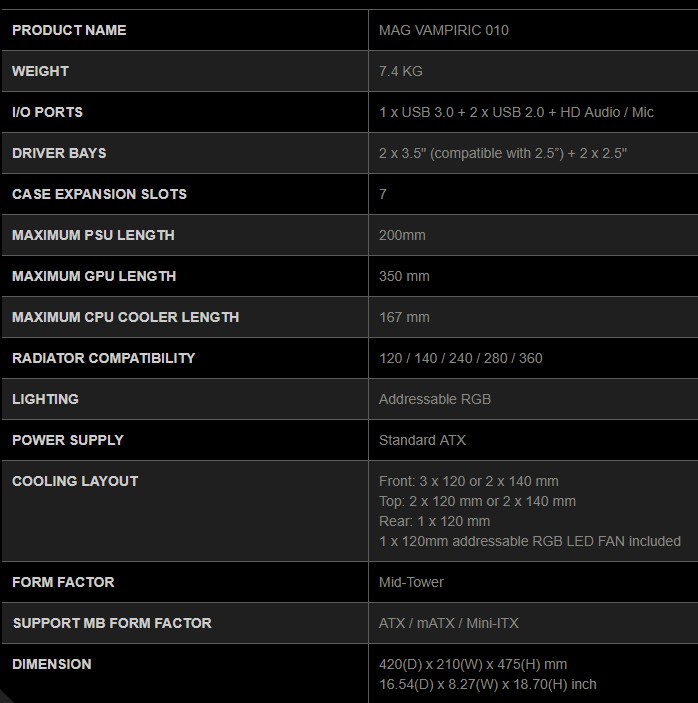Click the Rear 1 x 120 mm line
698x703 pixels.
[434, 521]
